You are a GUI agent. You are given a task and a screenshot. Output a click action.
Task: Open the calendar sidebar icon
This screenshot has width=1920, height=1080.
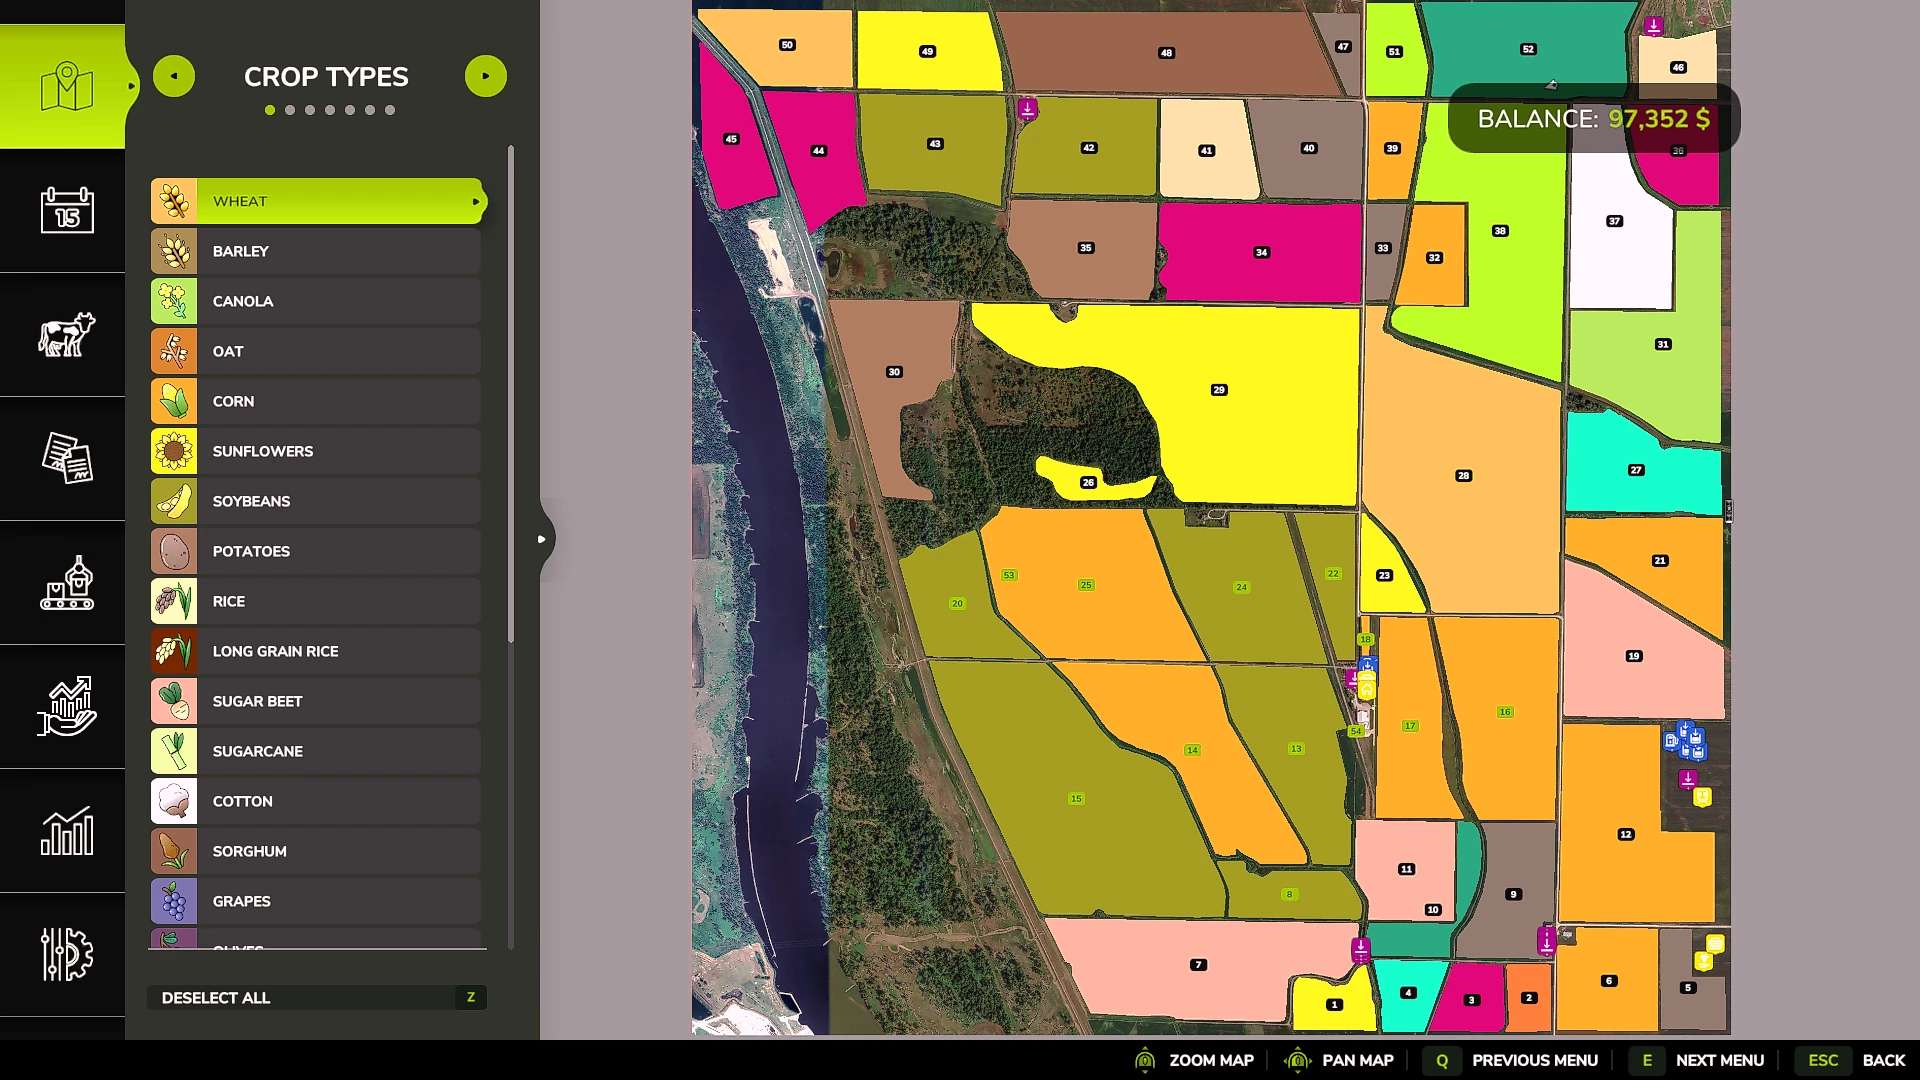click(x=66, y=211)
